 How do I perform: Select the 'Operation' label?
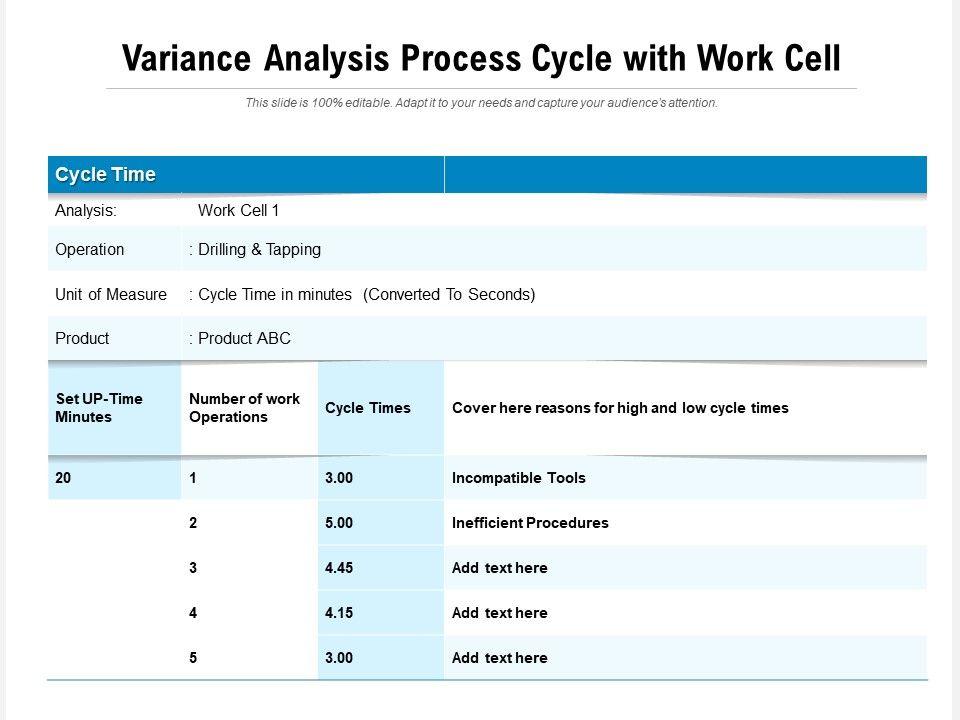pos(89,250)
